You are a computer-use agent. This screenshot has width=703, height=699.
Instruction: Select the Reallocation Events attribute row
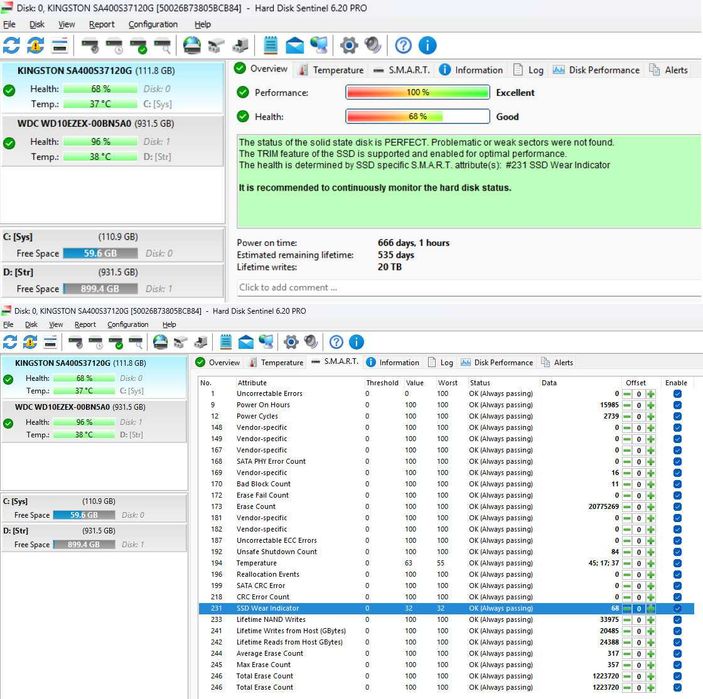point(446,574)
